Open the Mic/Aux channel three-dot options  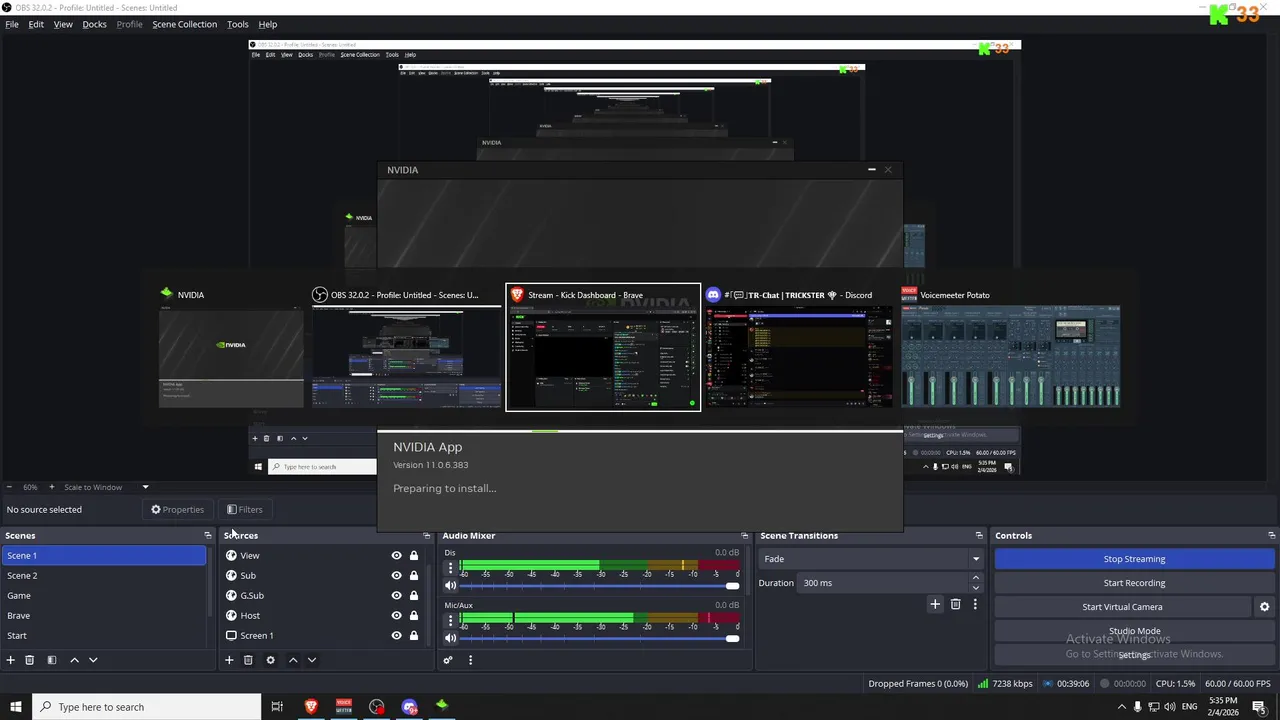click(x=450, y=619)
